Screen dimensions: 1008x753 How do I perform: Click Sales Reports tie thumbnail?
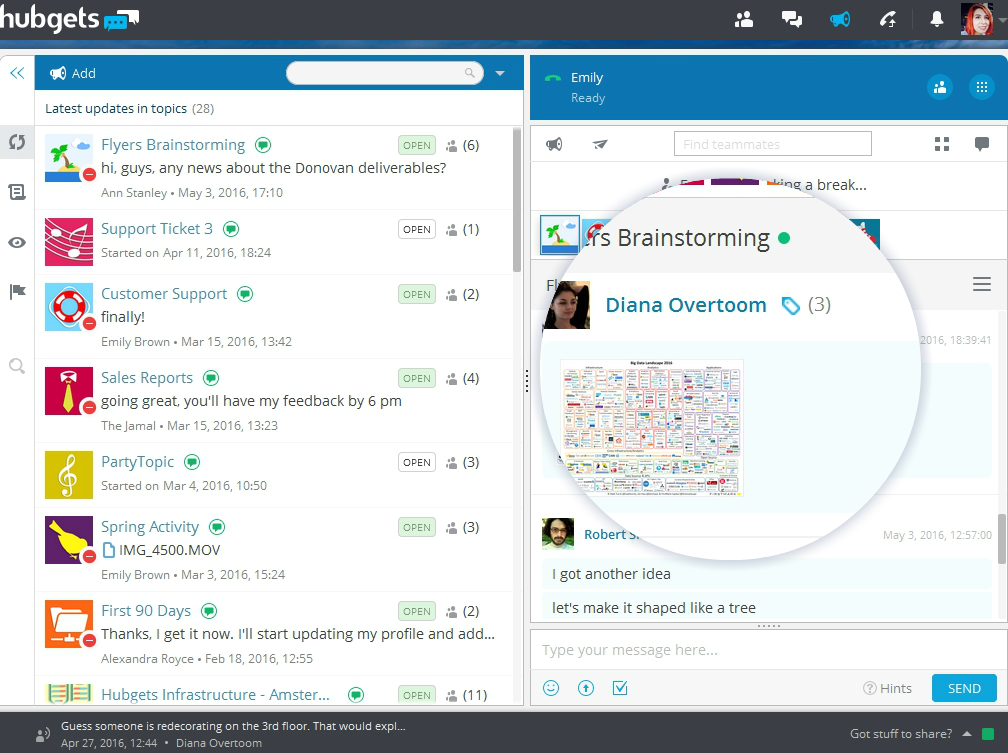click(69, 391)
